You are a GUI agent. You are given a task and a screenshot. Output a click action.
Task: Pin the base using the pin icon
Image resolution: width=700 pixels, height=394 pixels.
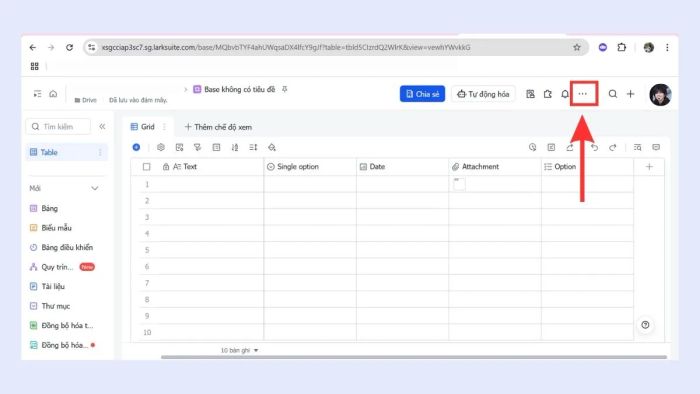284,89
